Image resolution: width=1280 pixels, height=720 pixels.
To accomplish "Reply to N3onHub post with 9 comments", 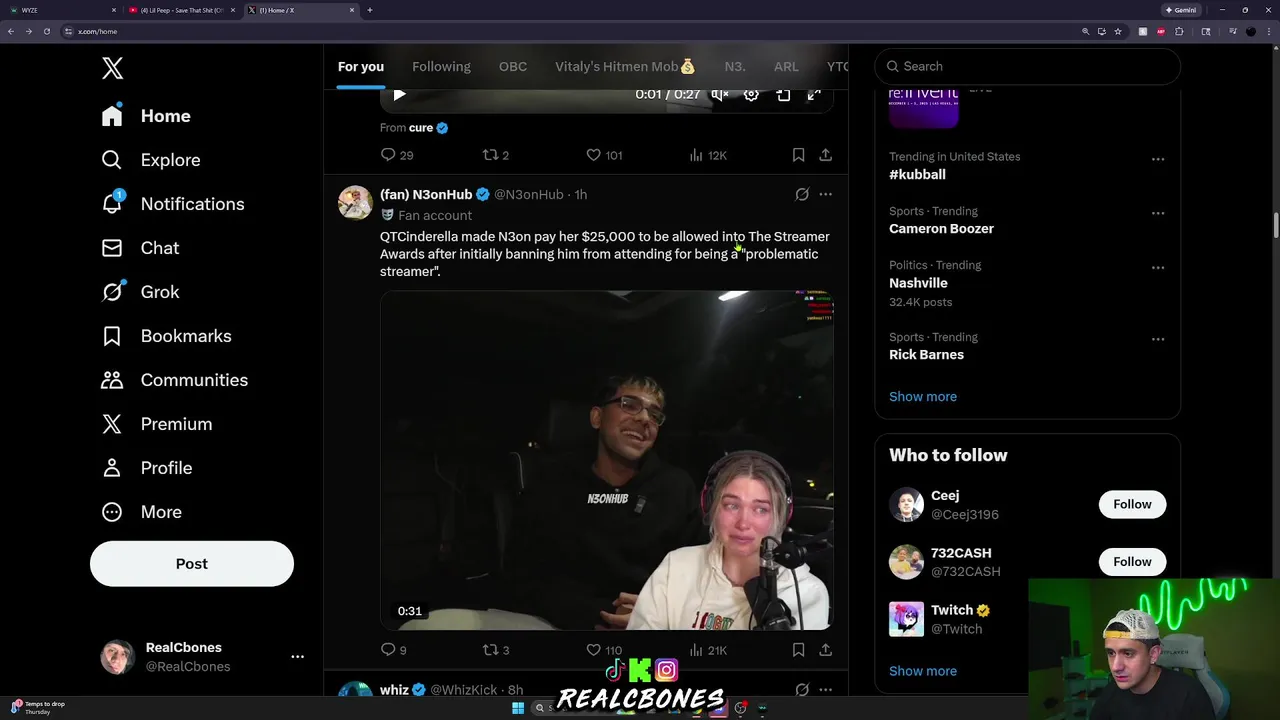I will click(393, 650).
